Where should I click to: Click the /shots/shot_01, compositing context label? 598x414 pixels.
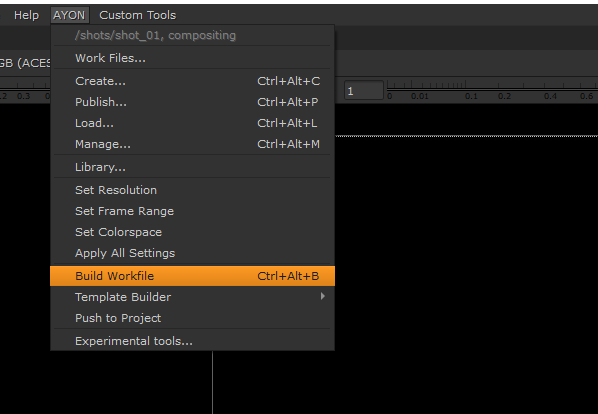[x=155, y=35]
